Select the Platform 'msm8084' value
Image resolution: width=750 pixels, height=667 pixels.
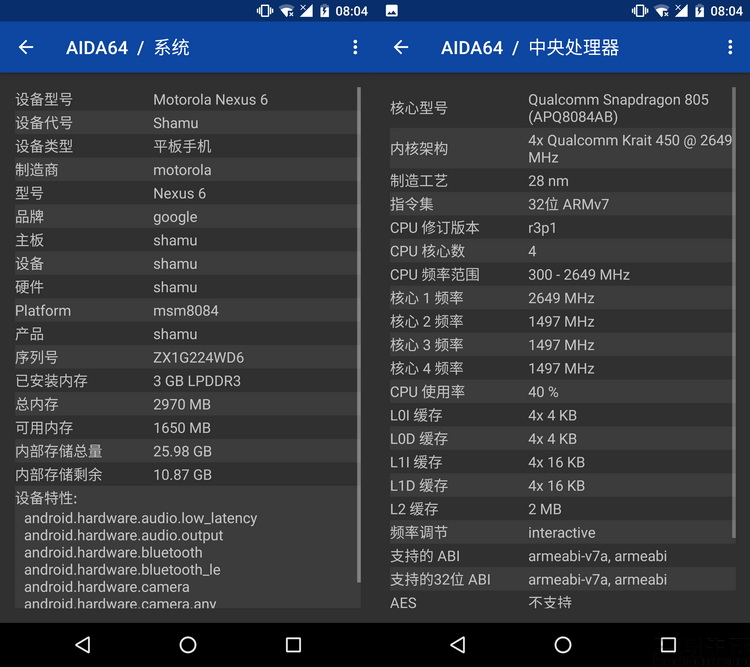186,311
